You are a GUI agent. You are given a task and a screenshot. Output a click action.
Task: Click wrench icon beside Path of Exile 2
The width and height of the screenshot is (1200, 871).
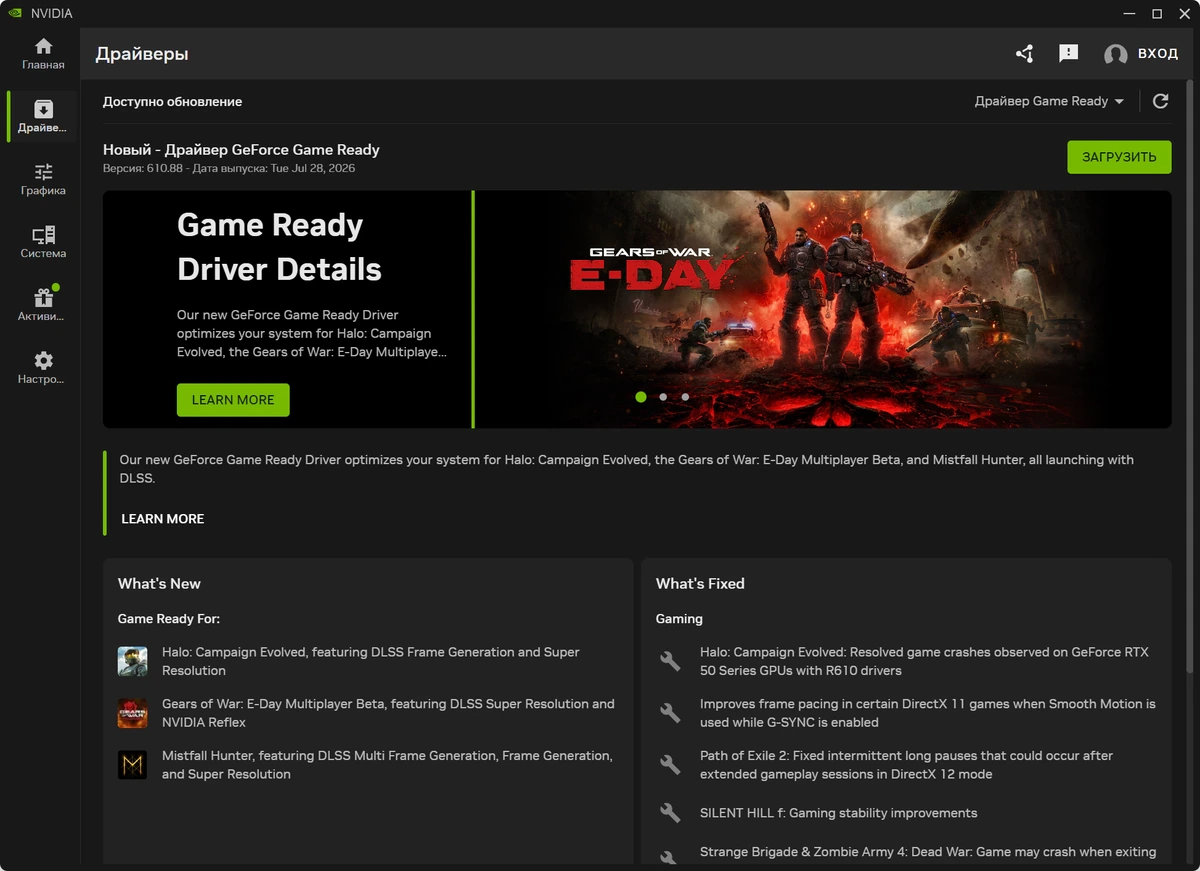670,765
